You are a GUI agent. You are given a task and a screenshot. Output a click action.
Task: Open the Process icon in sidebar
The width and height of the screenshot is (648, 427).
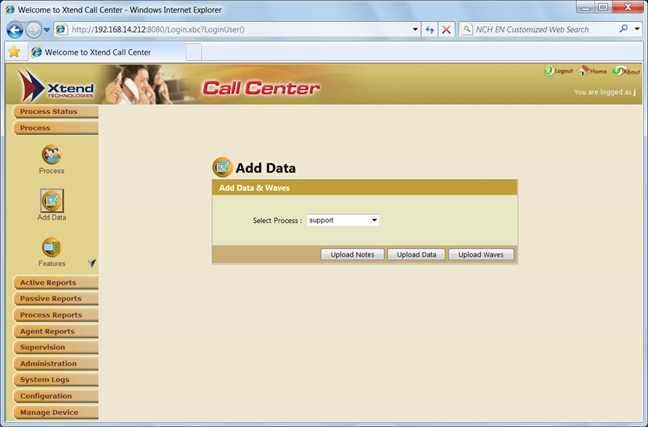52,155
